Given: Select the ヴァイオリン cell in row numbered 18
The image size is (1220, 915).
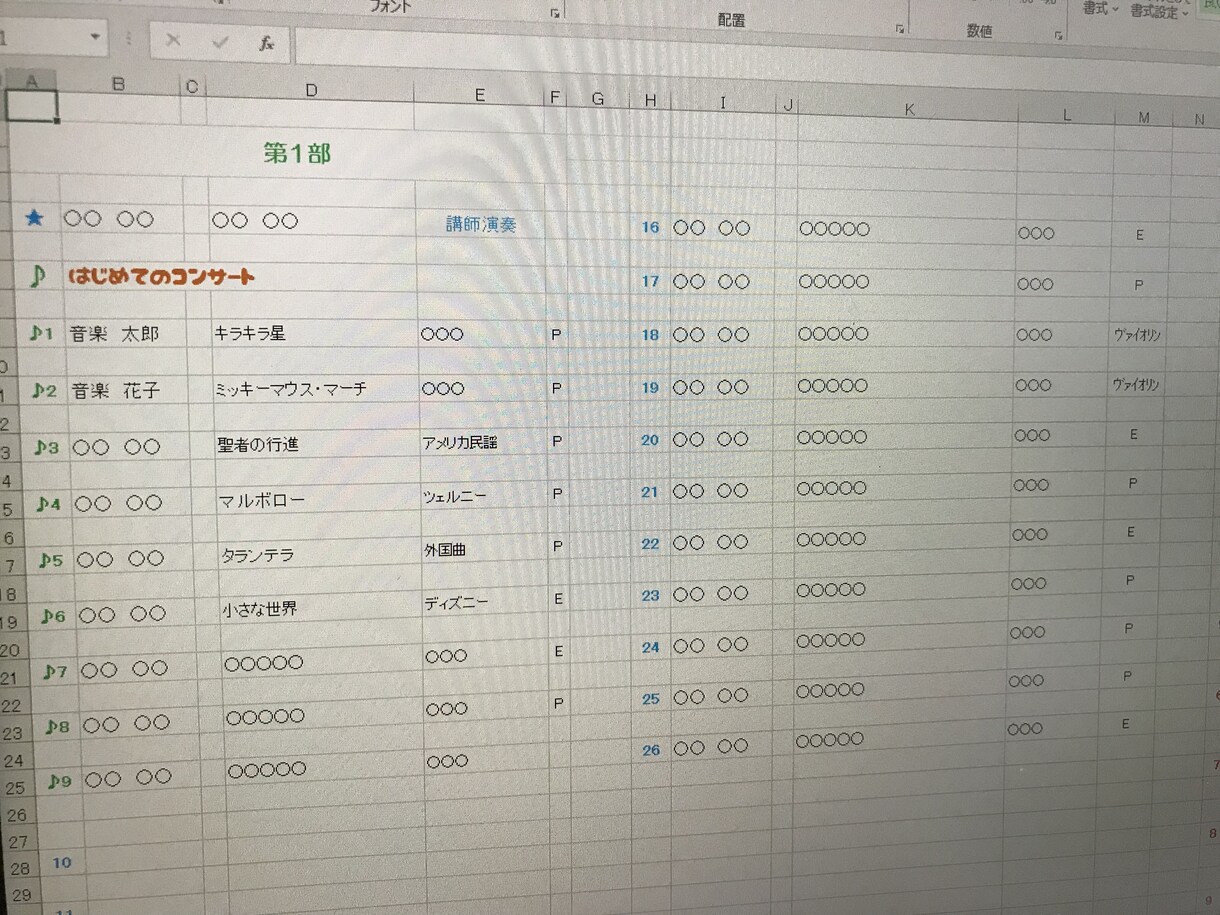Looking at the screenshot, I should 1137,333.
